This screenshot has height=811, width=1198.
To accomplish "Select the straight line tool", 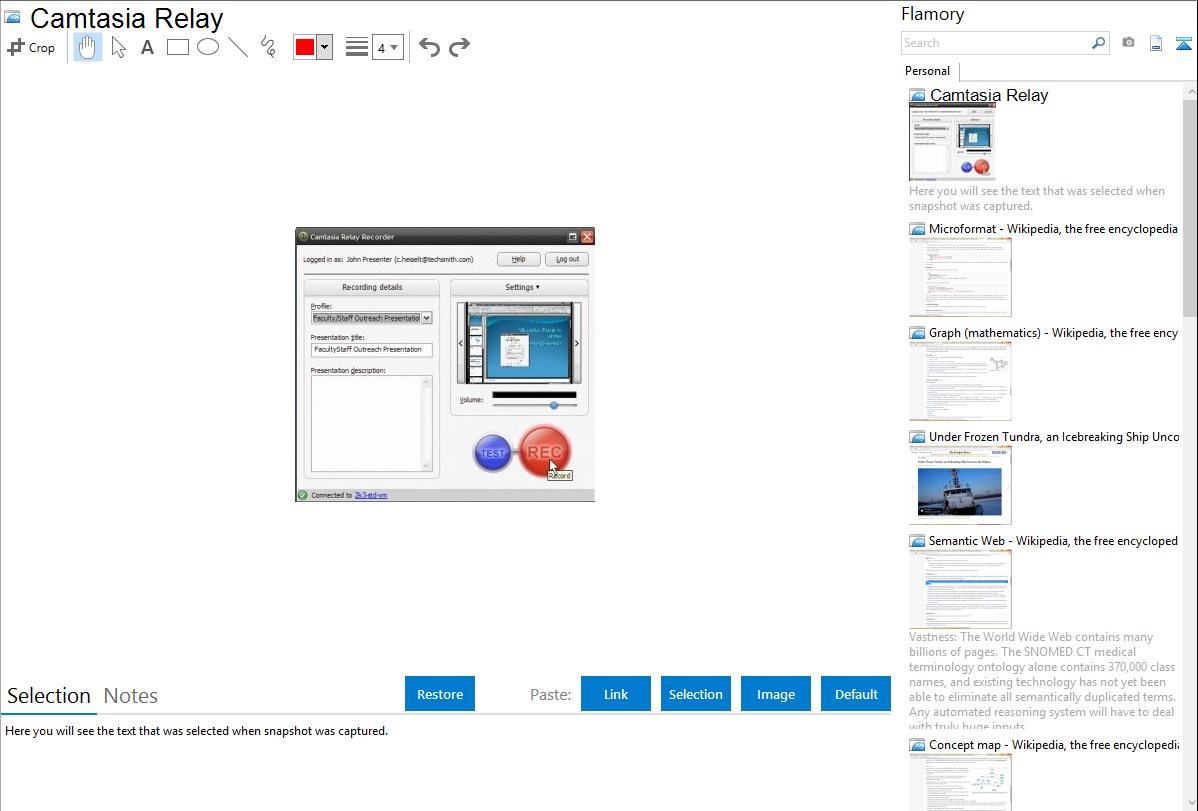I will 238,47.
